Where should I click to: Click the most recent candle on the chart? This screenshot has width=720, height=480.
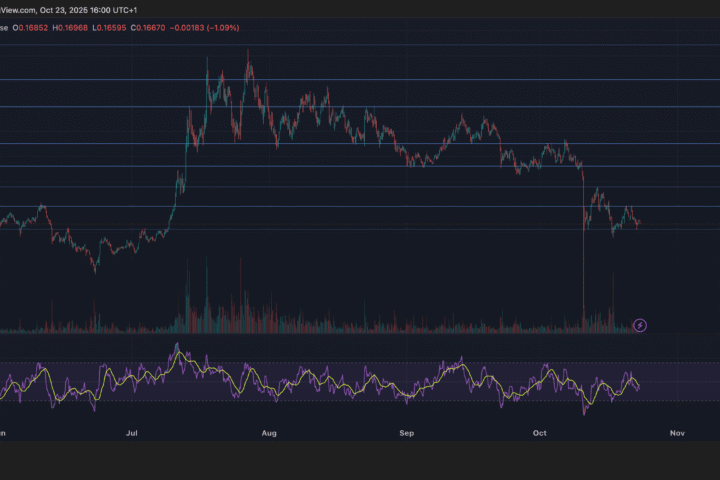(638, 222)
